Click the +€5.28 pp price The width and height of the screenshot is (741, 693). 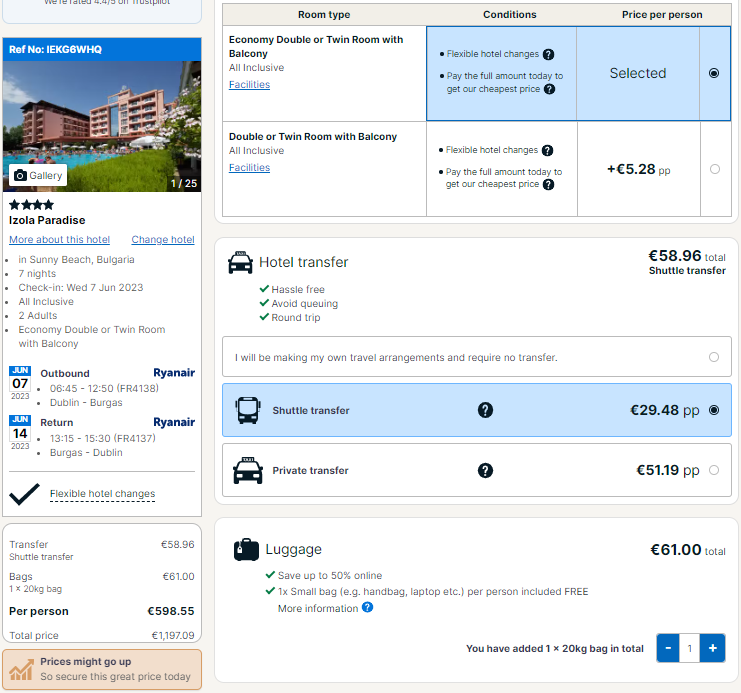(x=638, y=169)
